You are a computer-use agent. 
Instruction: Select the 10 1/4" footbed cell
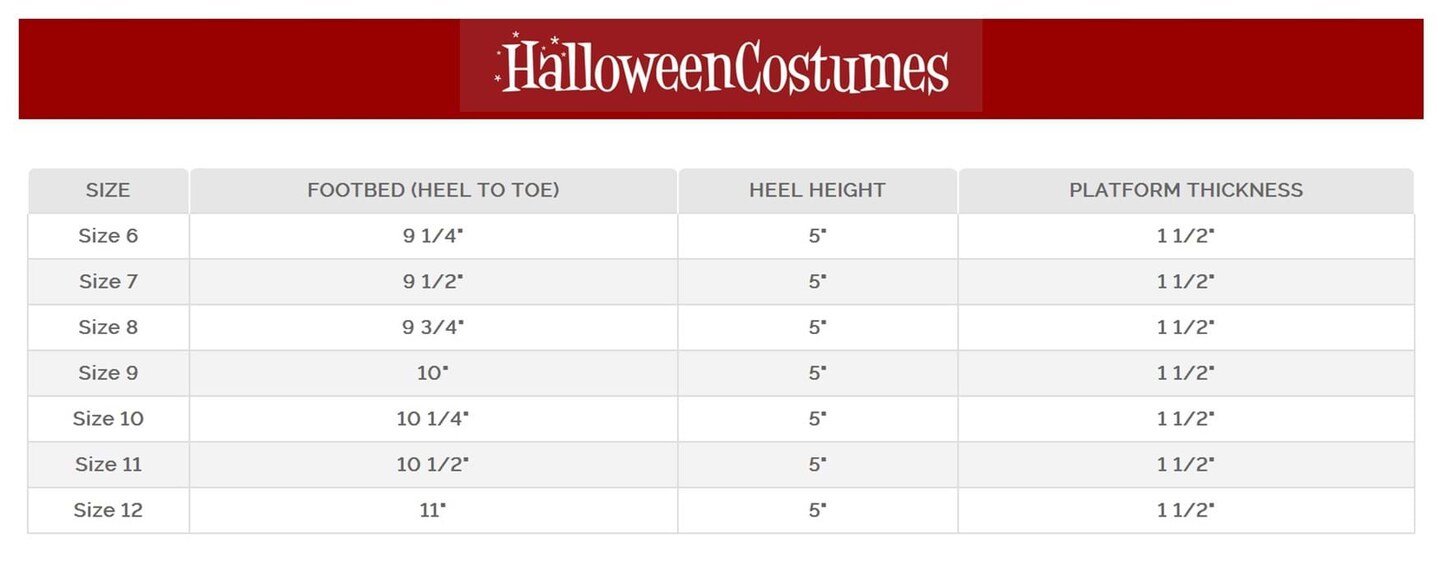(433, 419)
